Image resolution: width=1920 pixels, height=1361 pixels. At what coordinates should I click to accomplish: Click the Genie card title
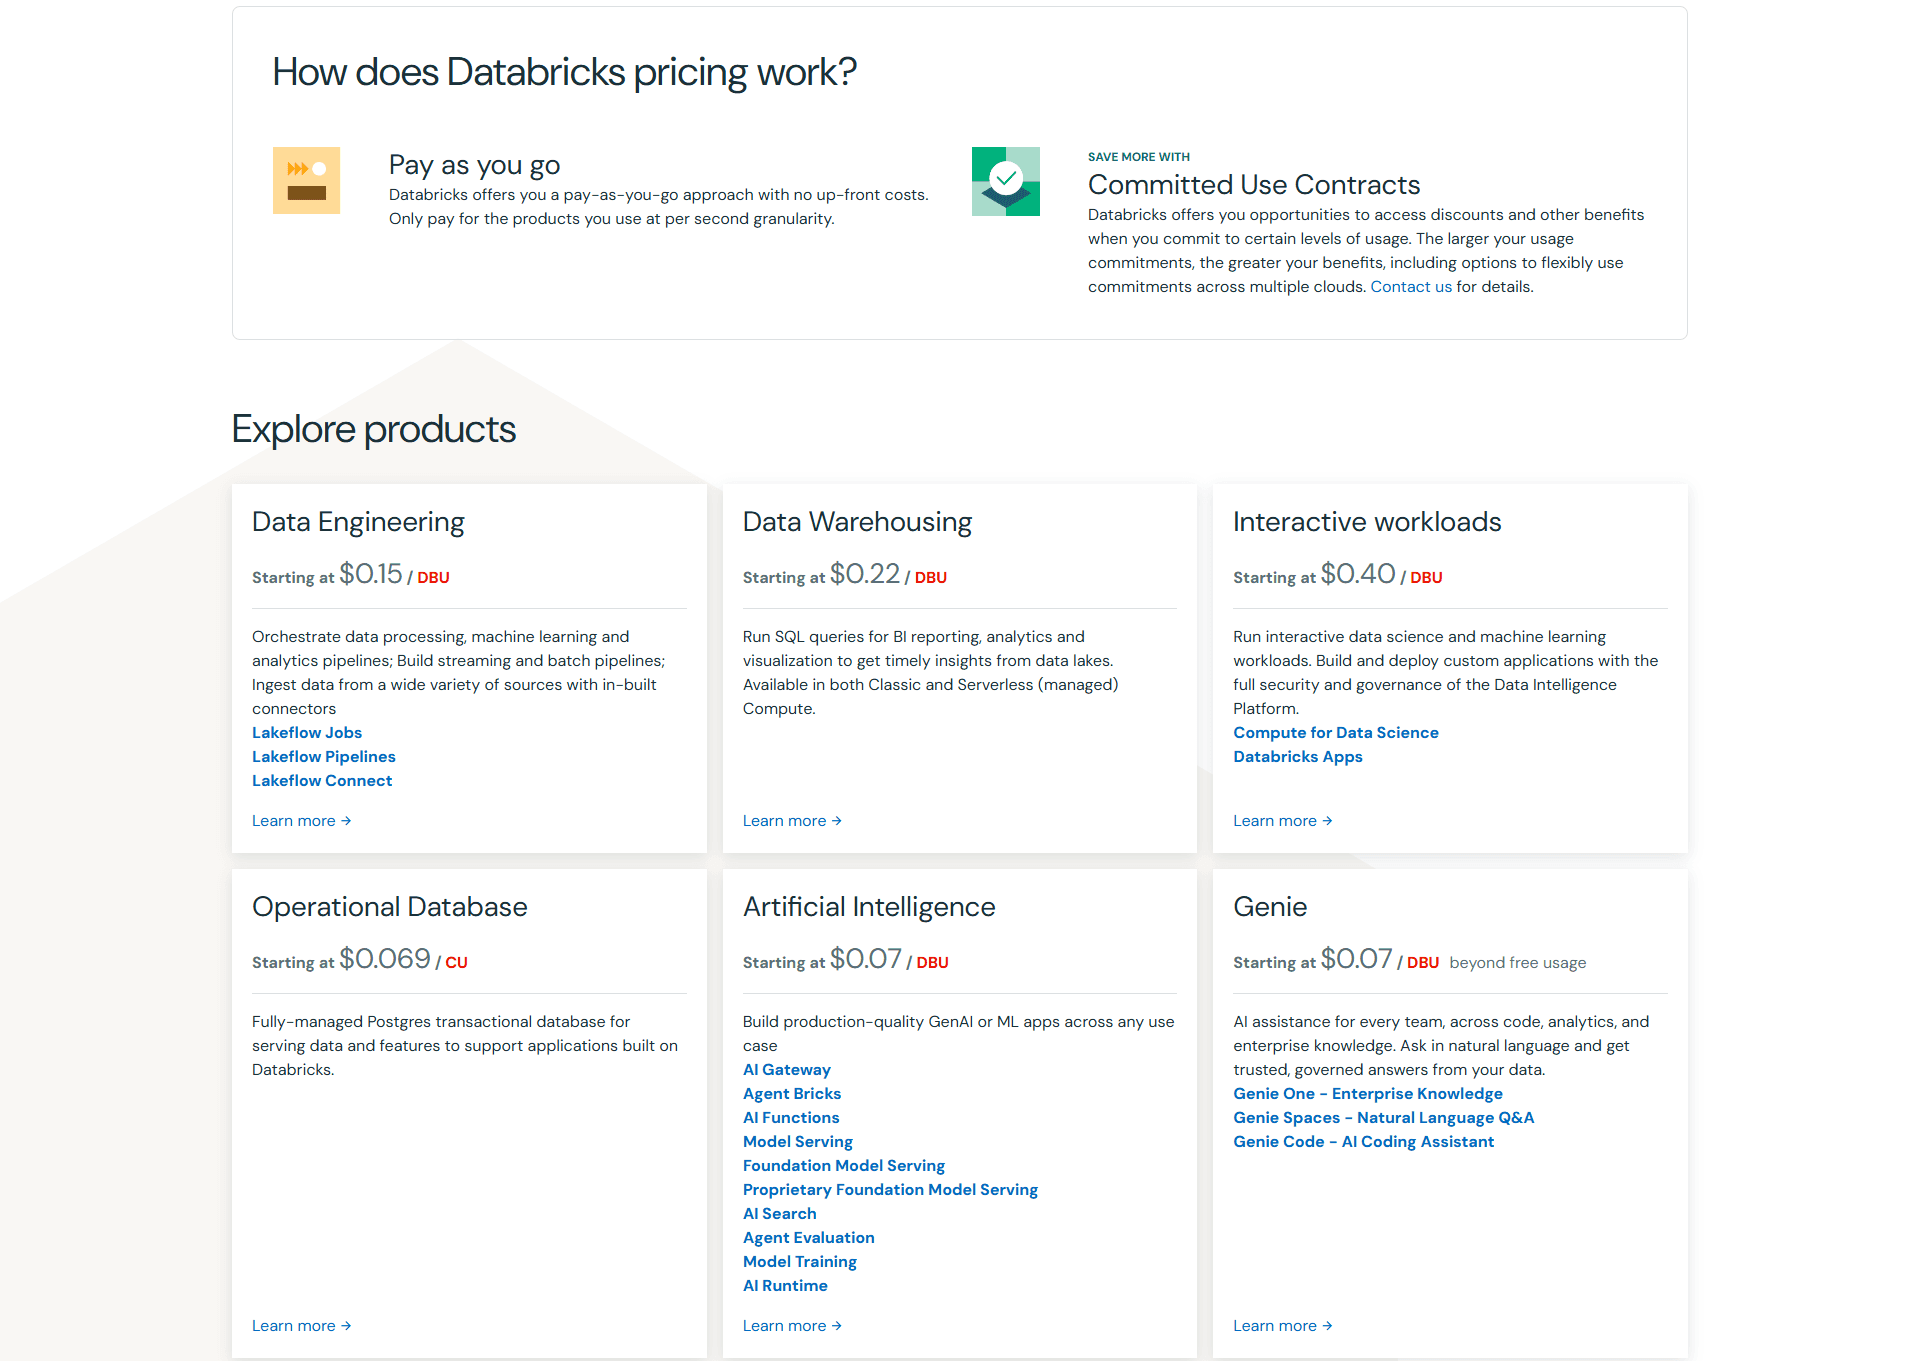click(x=1270, y=907)
